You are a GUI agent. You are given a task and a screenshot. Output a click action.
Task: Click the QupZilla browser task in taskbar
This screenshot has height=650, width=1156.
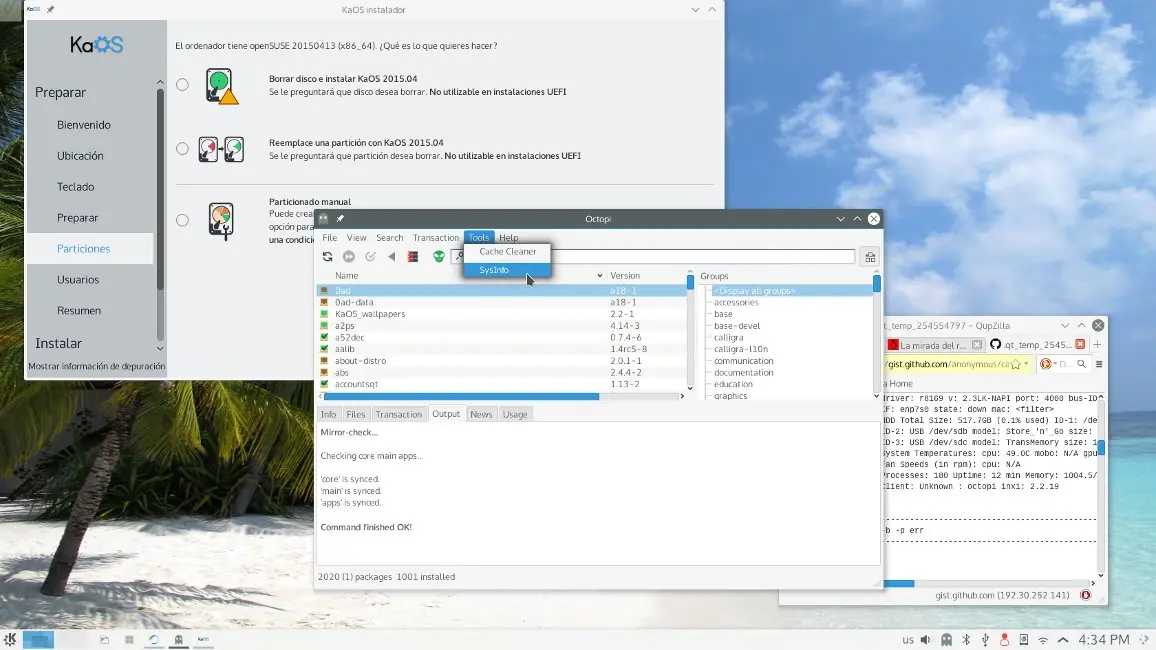pos(153,640)
